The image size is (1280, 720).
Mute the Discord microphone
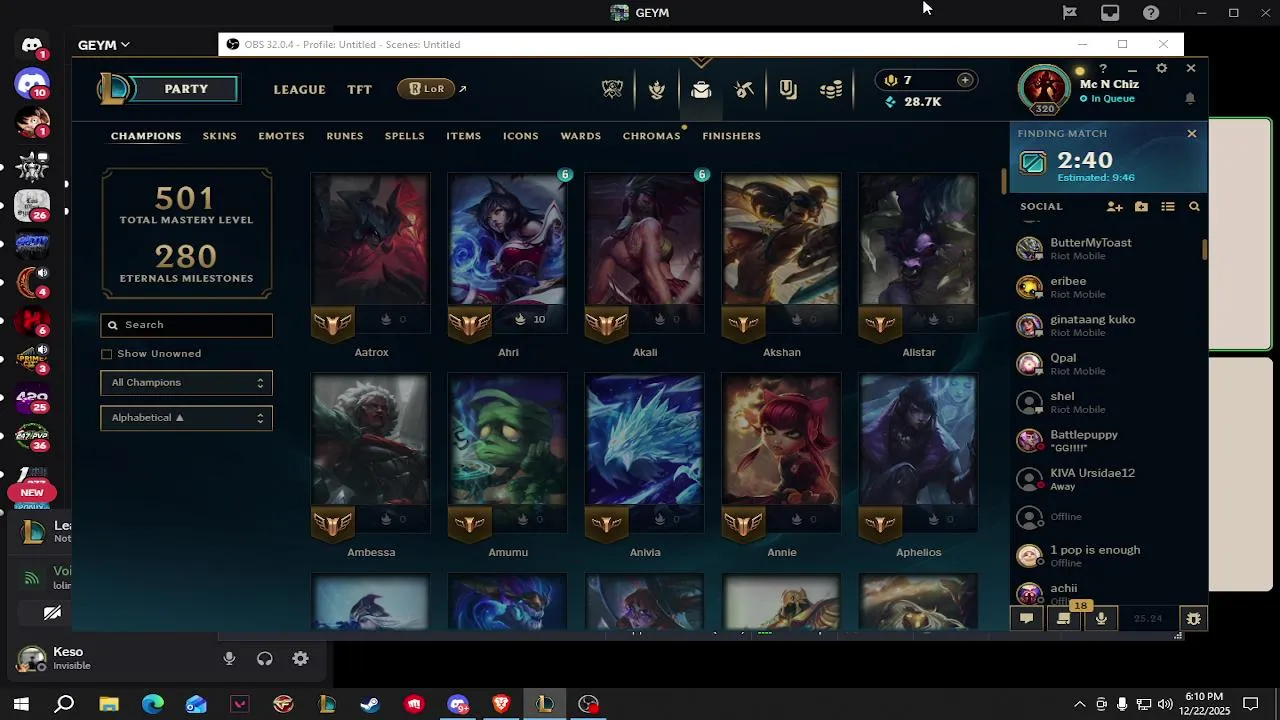(x=229, y=659)
